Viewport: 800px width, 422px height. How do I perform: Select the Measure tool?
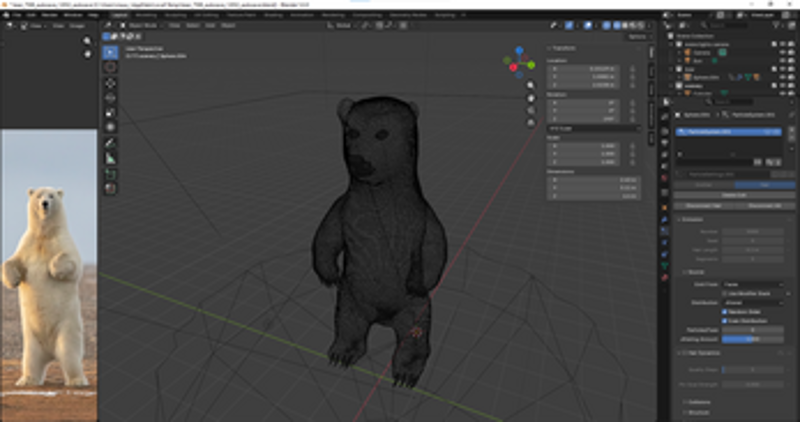point(110,159)
